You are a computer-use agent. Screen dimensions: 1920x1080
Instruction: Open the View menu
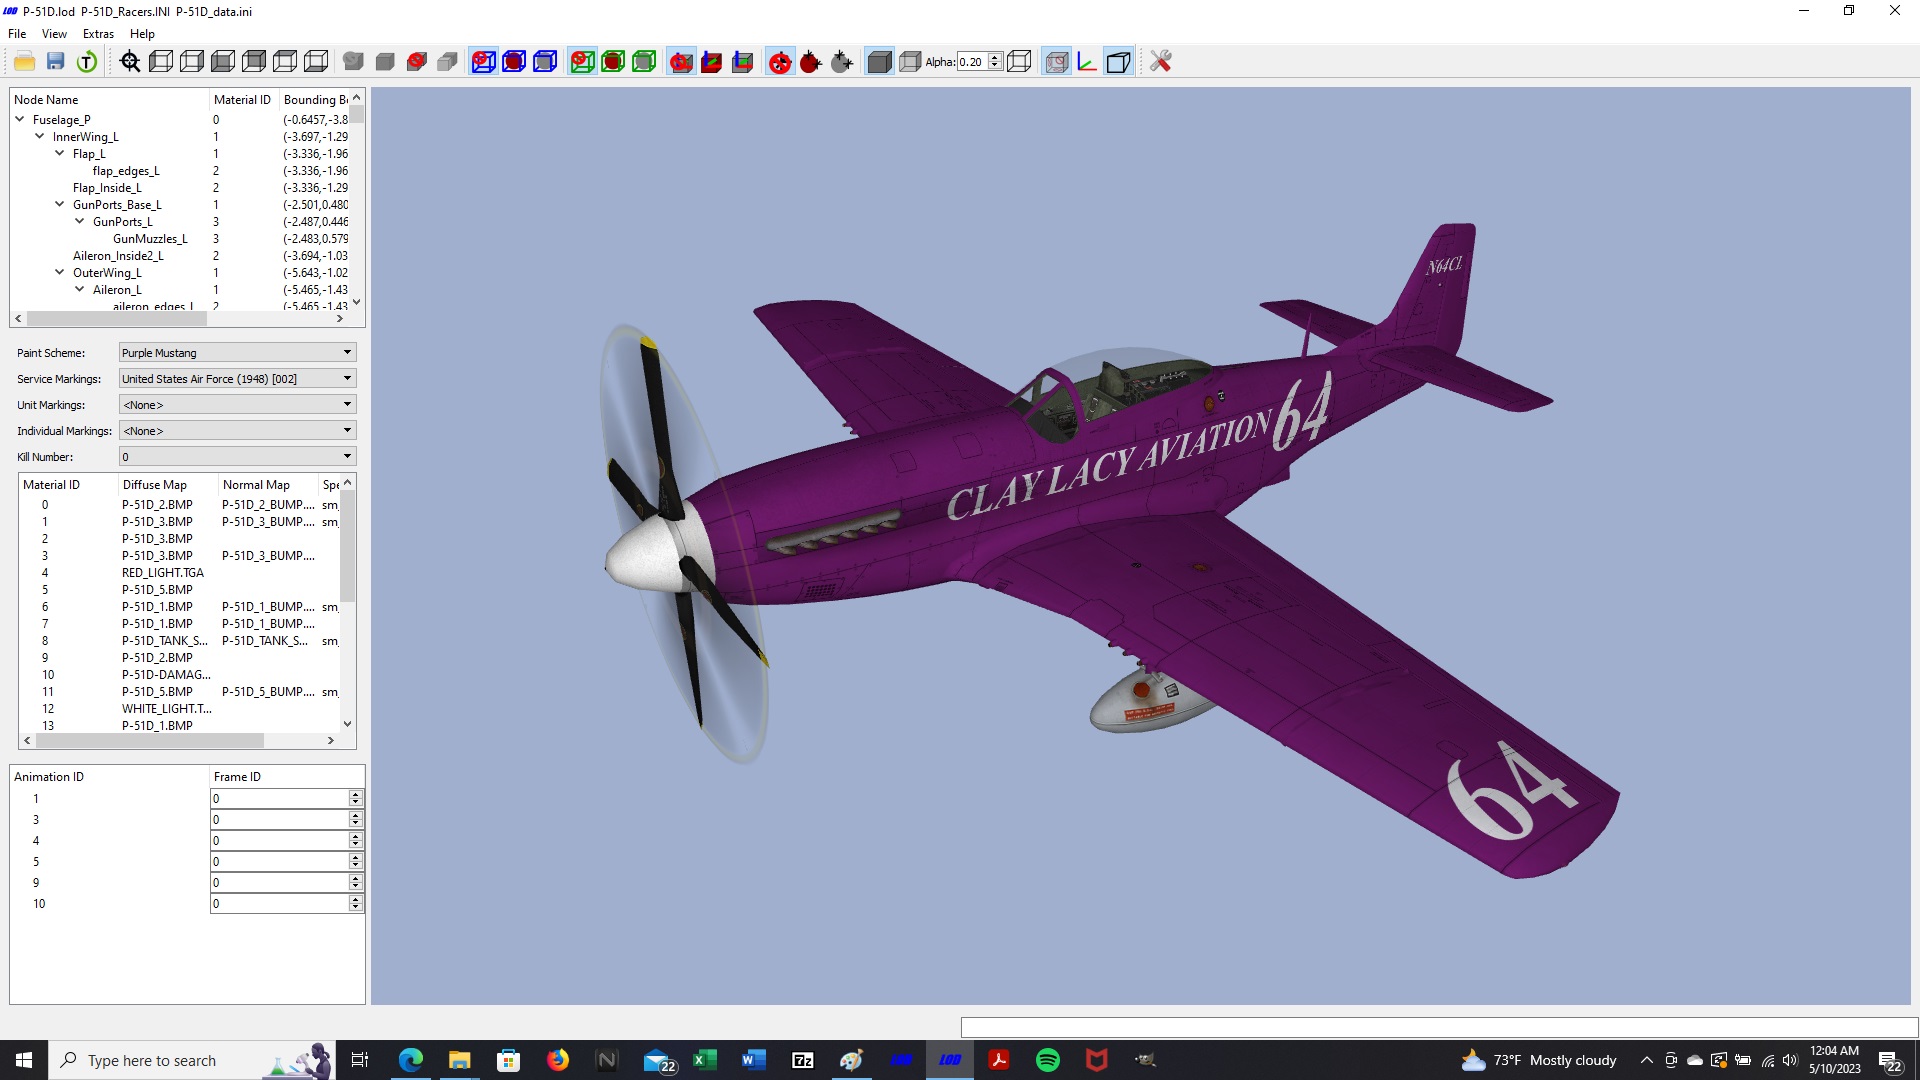(54, 34)
